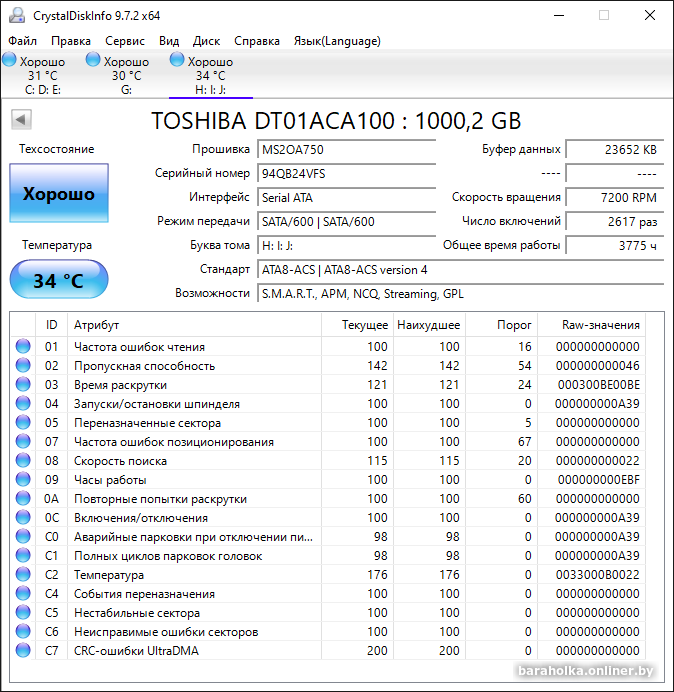Open the Диск menu
Viewport: 674px width, 692px height.
(x=206, y=41)
